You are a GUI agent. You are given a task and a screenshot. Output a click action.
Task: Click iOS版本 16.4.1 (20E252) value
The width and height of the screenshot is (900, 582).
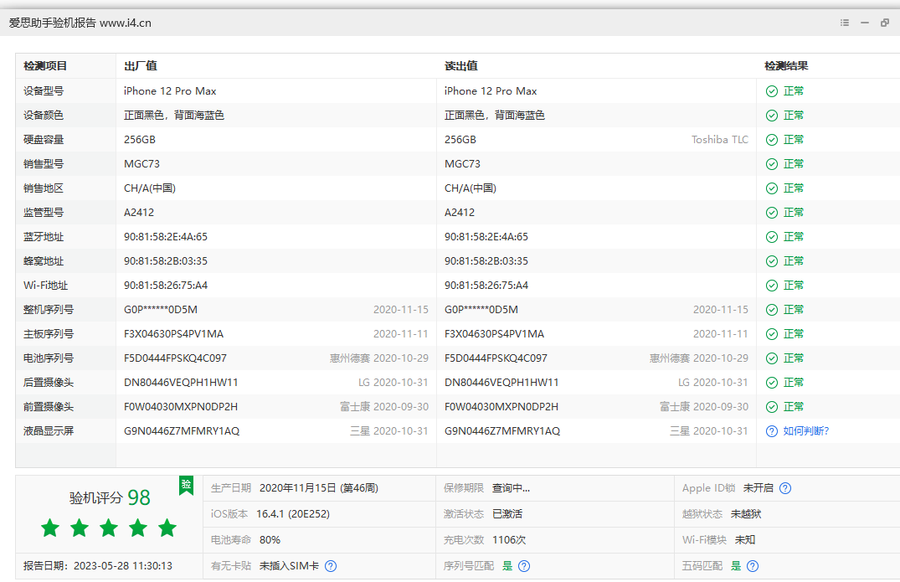293,514
